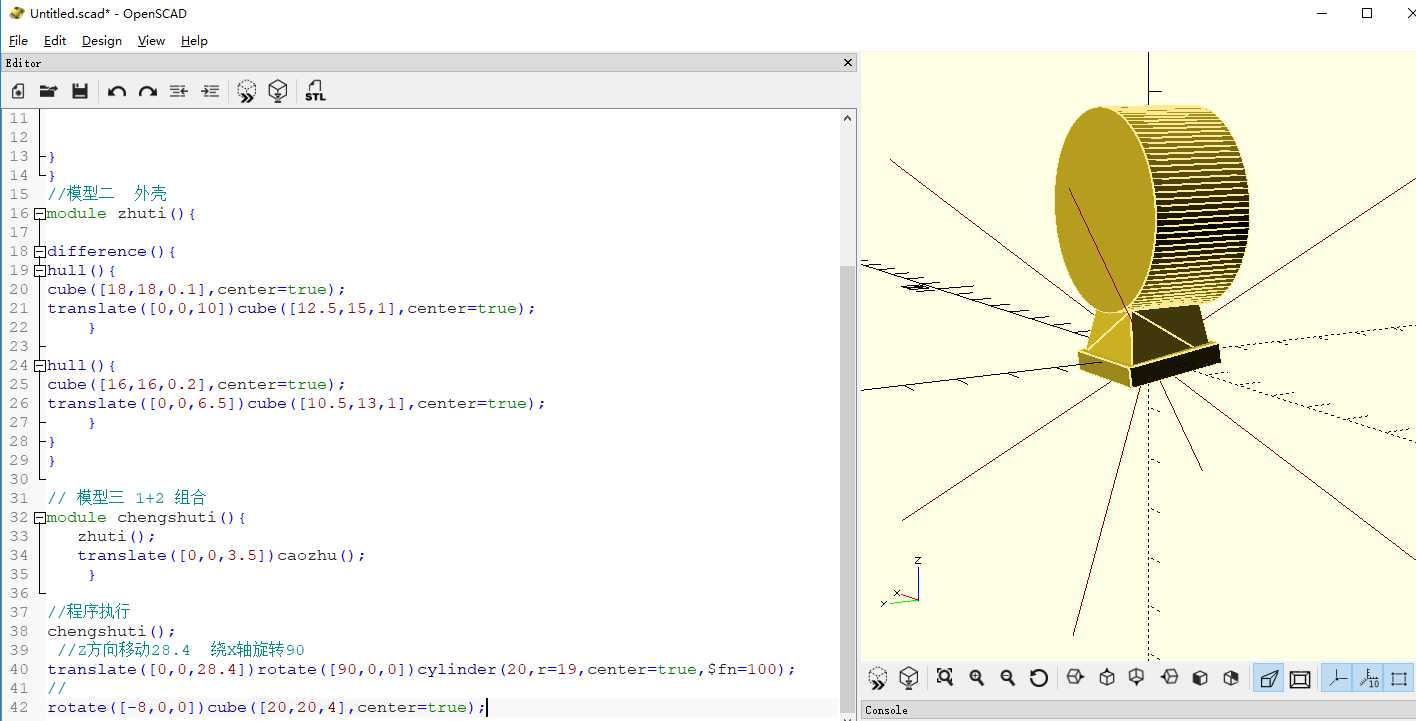This screenshot has height=721, width=1416.
Task: Undo the last edit
Action: (x=117, y=91)
